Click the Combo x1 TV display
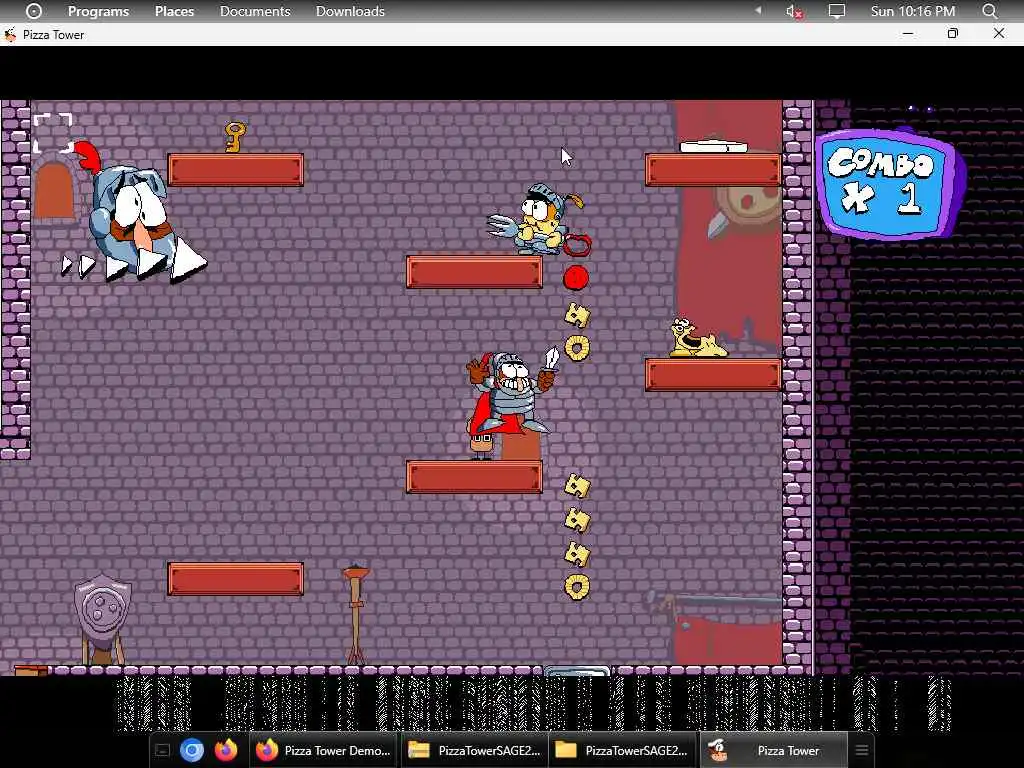The width and height of the screenshot is (1024, 768). tap(889, 184)
